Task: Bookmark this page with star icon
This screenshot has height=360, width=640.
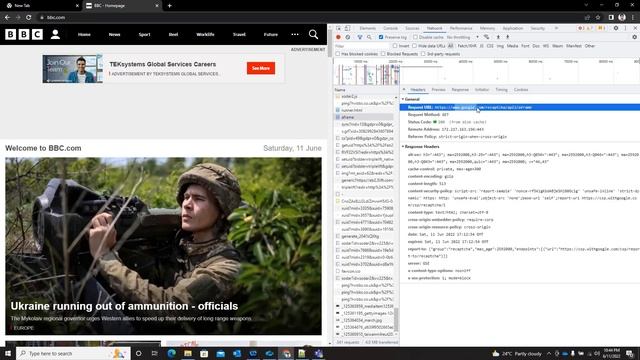Action: [x=598, y=18]
